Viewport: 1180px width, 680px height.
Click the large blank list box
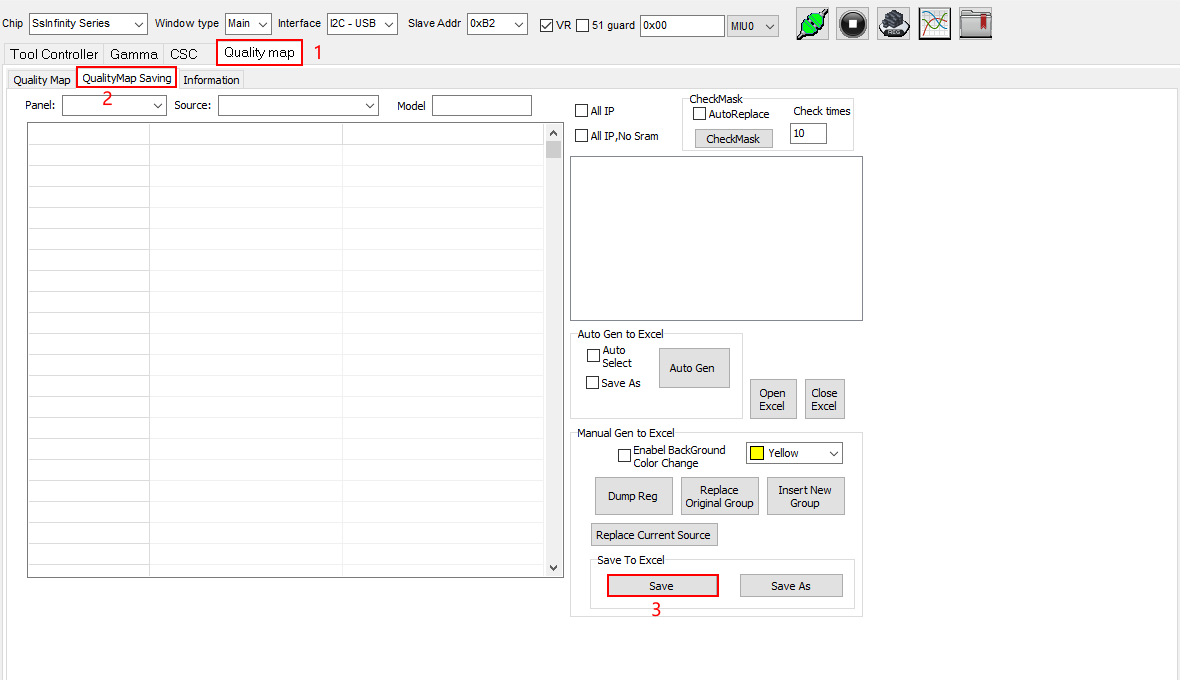click(x=716, y=238)
